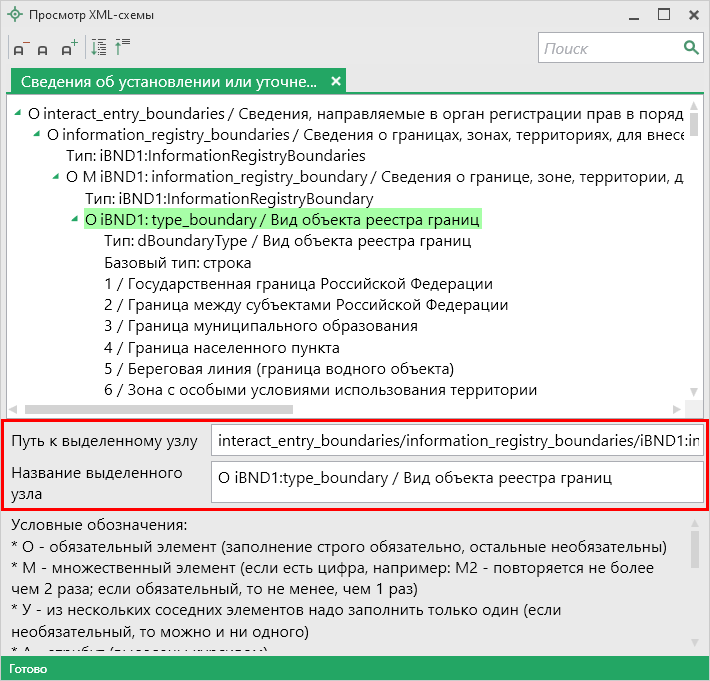Viewport: 710px width, 681px height.
Task: Reset font size with plain A icon
Action: (x=44, y=49)
